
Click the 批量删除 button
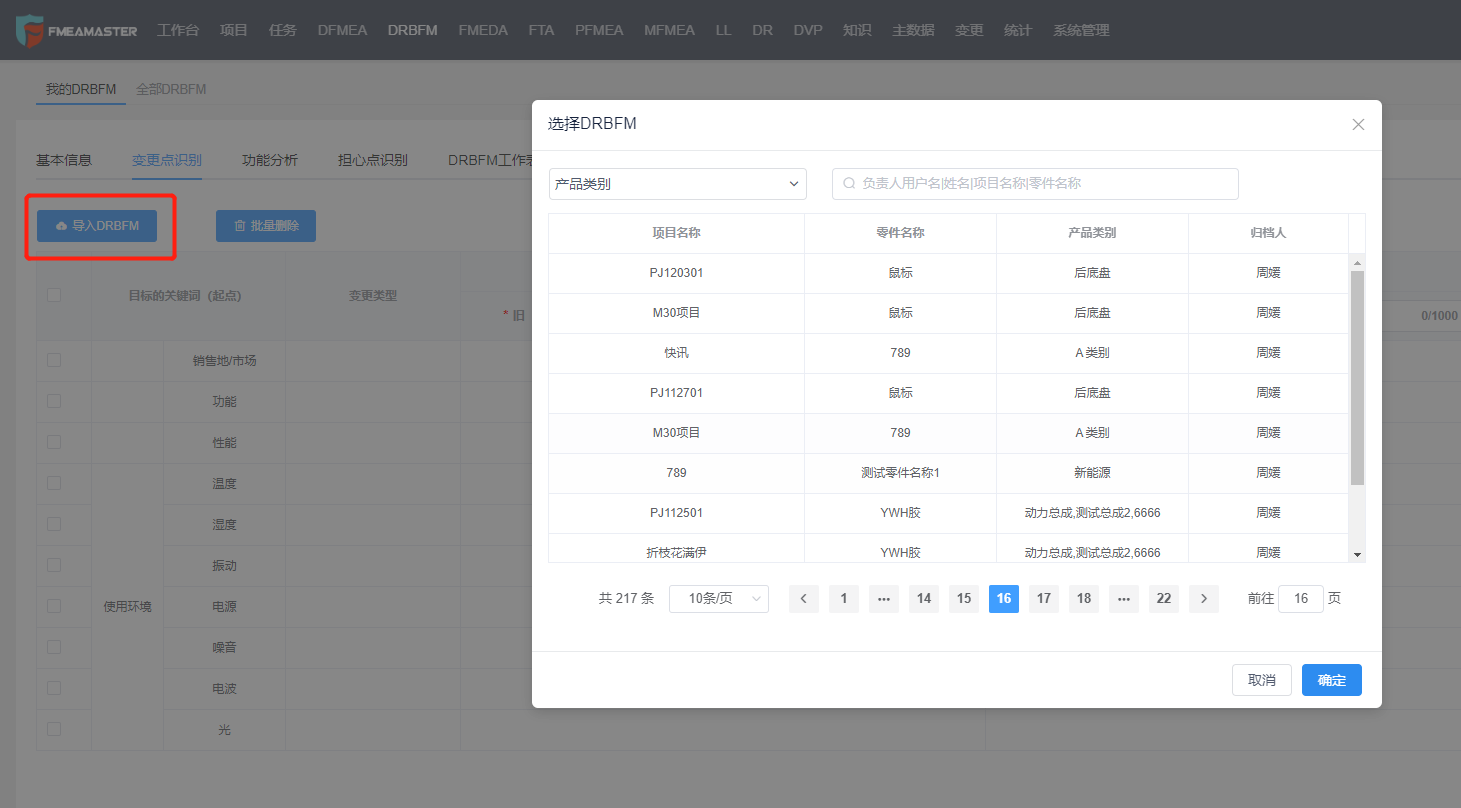point(266,226)
